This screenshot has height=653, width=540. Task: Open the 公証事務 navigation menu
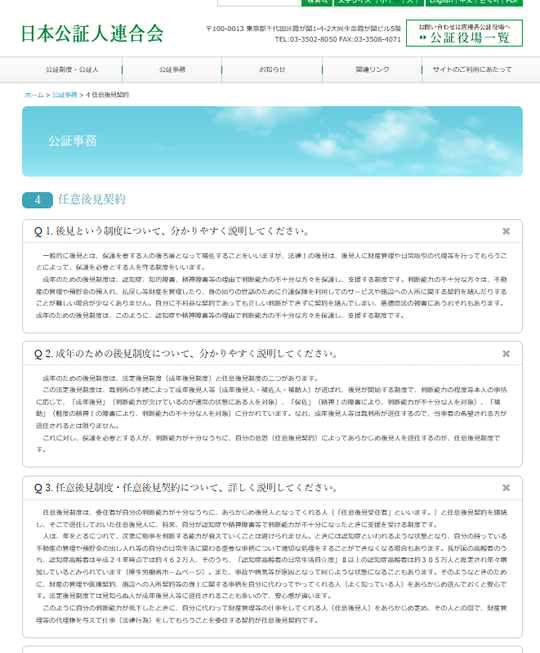(x=172, y=70)
